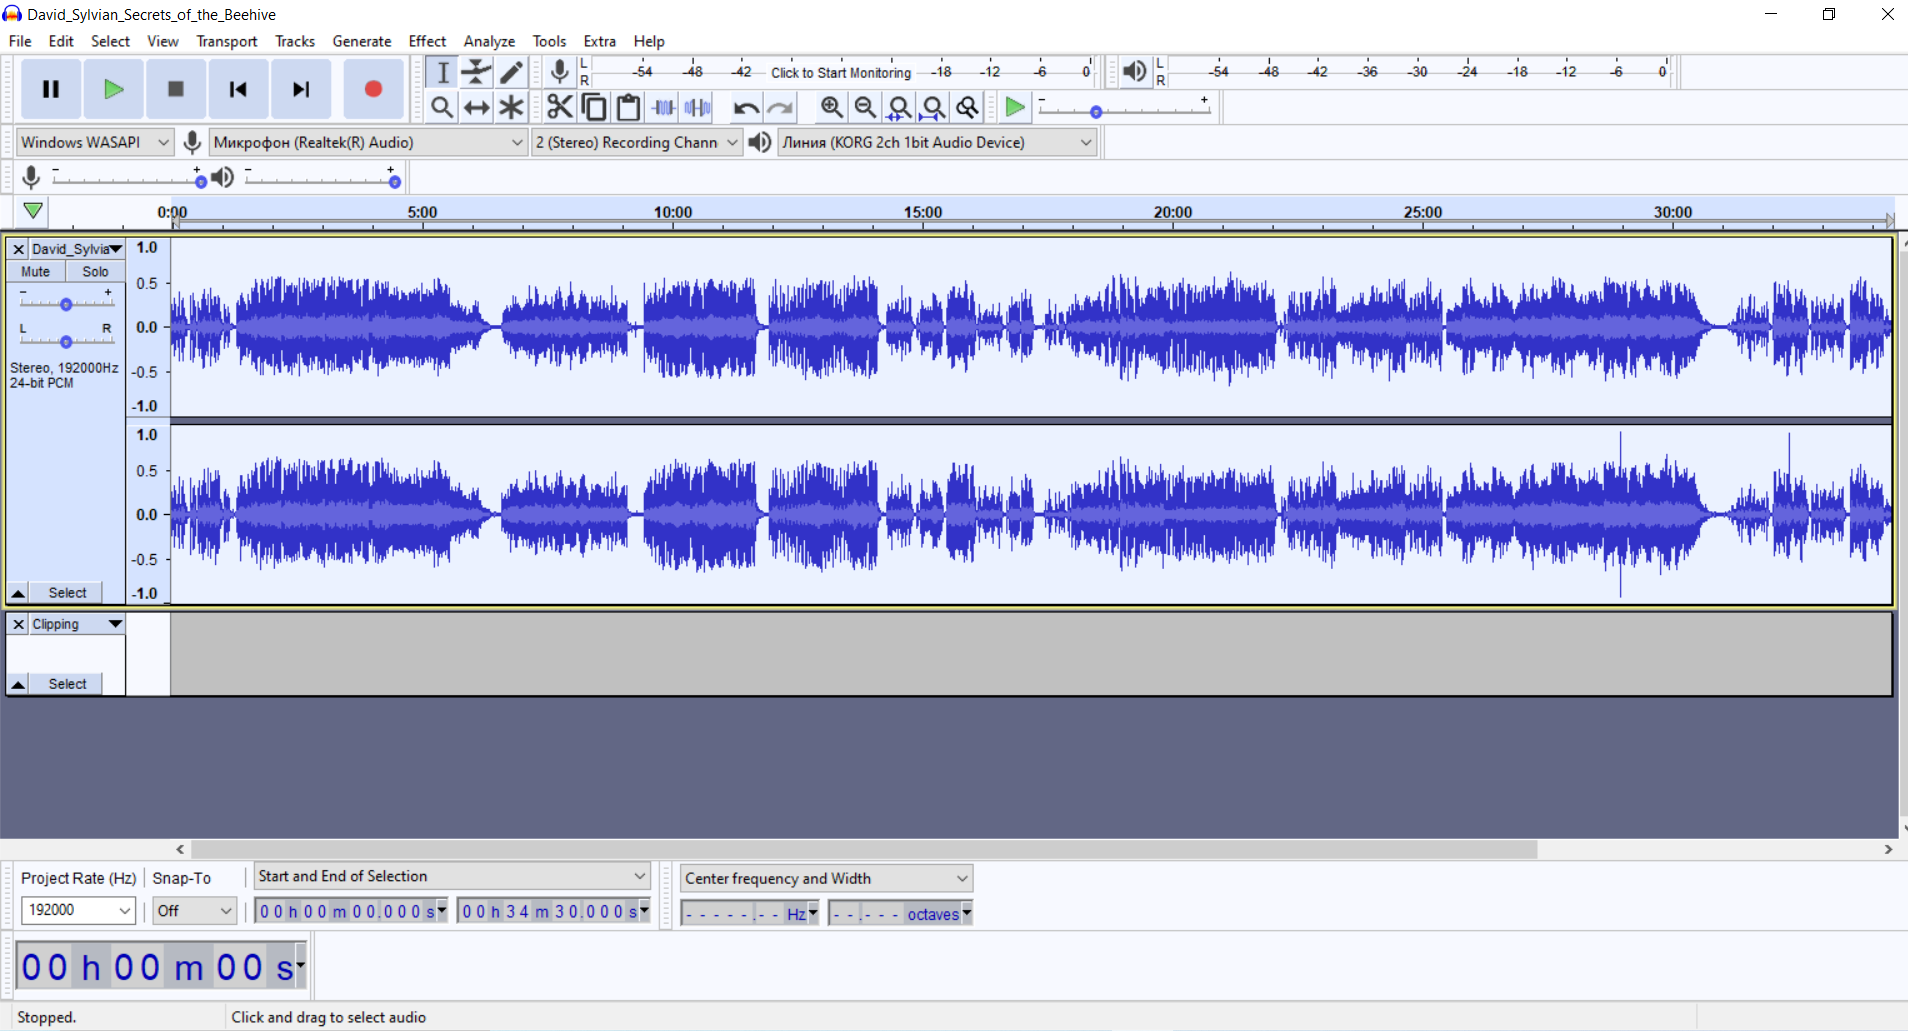Screen dimensions: 1908x1031
Task: Open the Effect menu
Action: 427,41
